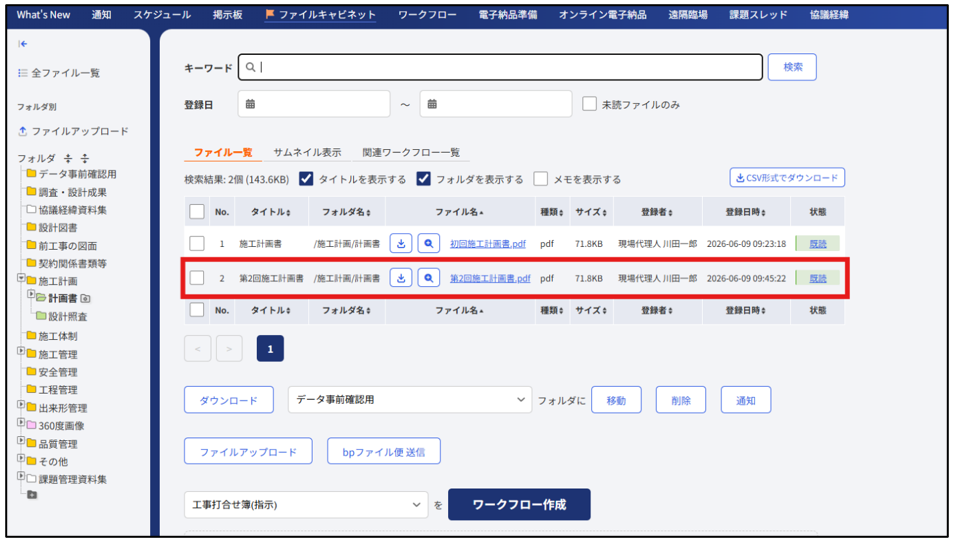Switch to the 関連ワークフロー一覧 tab
This screenshot has height=541, width=955.
point(411,152)
